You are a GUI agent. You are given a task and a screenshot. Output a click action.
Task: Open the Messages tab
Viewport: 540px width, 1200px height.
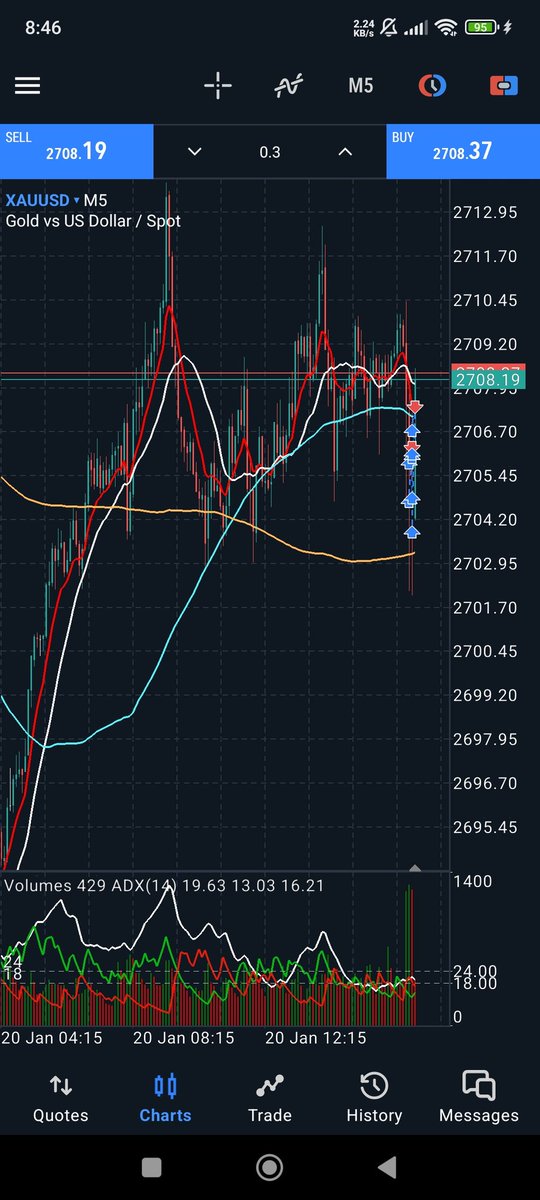point(479,1097)
